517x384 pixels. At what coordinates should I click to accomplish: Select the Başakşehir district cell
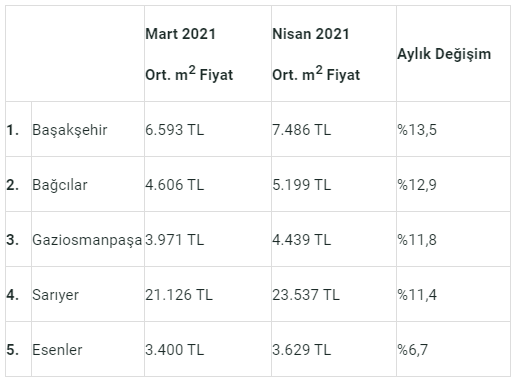88,129
